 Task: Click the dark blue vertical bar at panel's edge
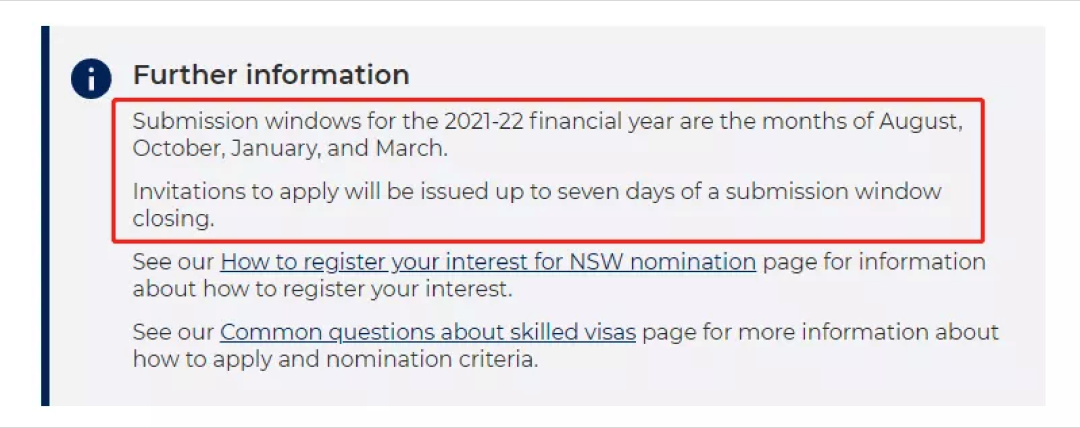[x=45, y=216]
